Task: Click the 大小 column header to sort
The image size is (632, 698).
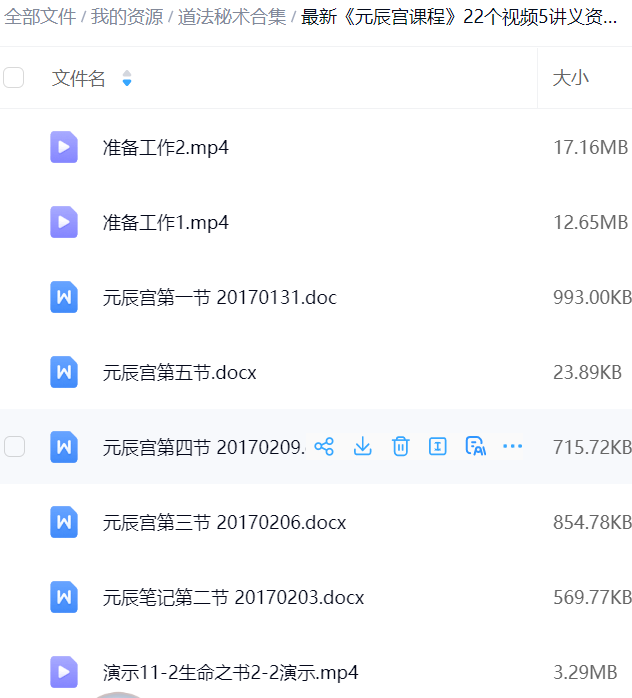Action: pos(571,78)
